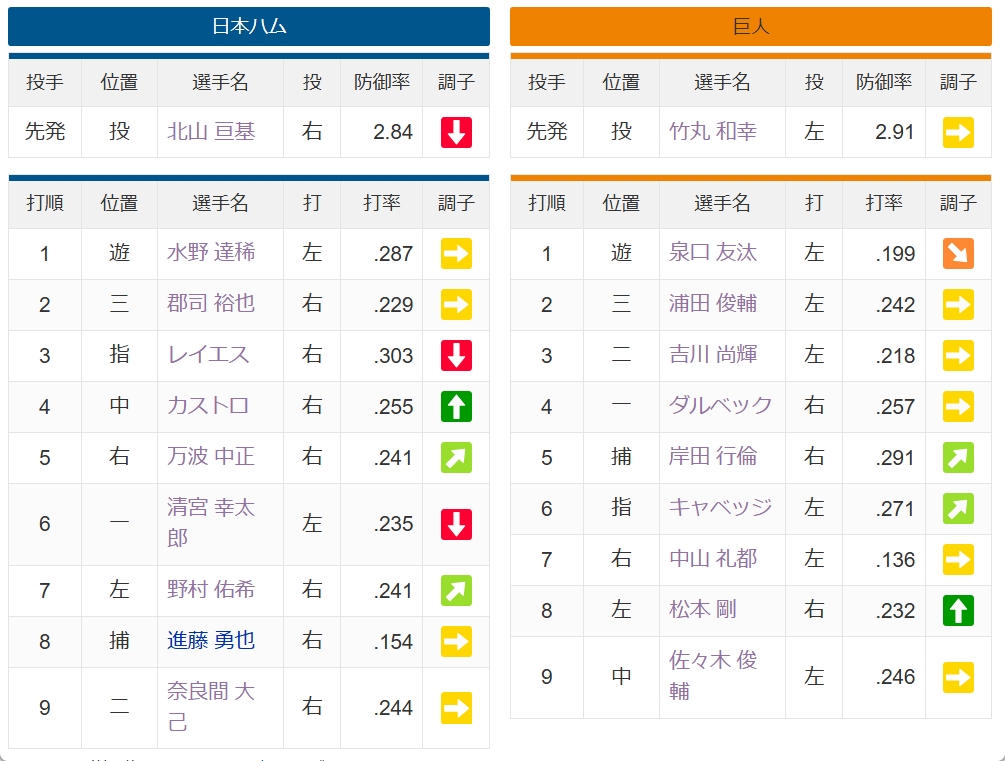Click yellow condition arrow for 郡司 裕也
Viewport: 1005px width, 761px height.
tap(456, 304)
